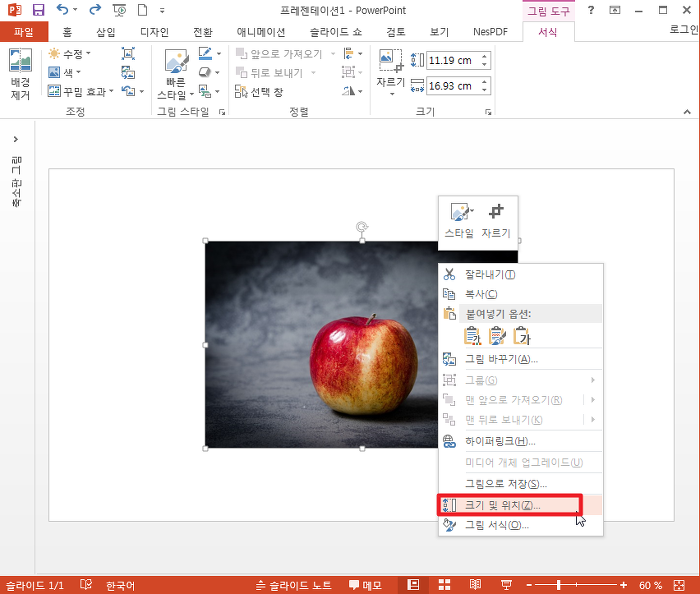Click zoom in plus button
The image size is (700, 594).
pyautogui.click(x=624, y=585)
